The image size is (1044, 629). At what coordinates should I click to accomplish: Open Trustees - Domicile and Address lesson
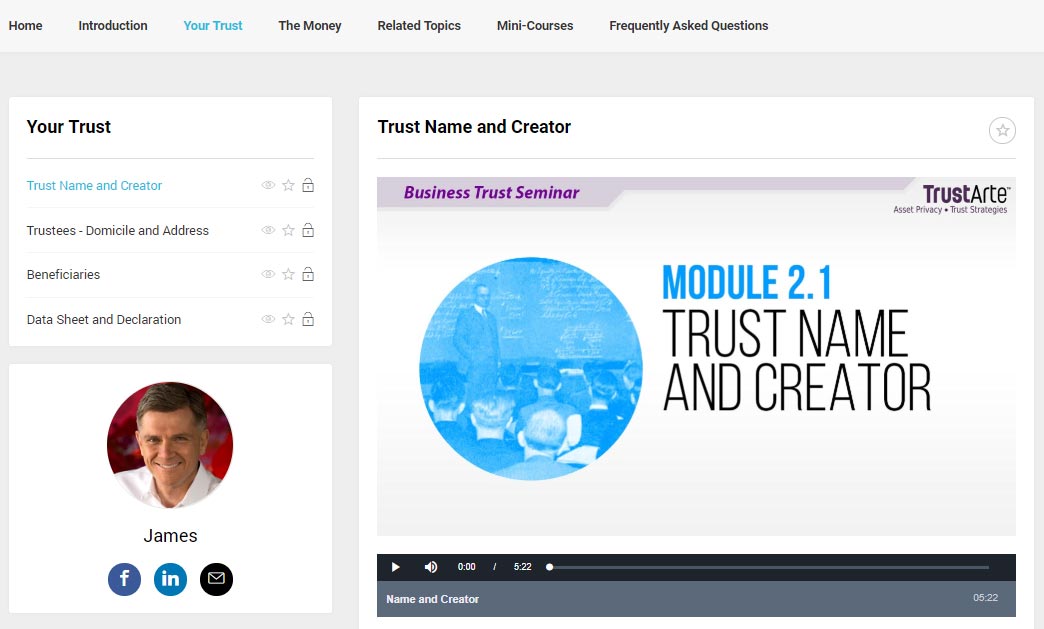coord(118,230)
